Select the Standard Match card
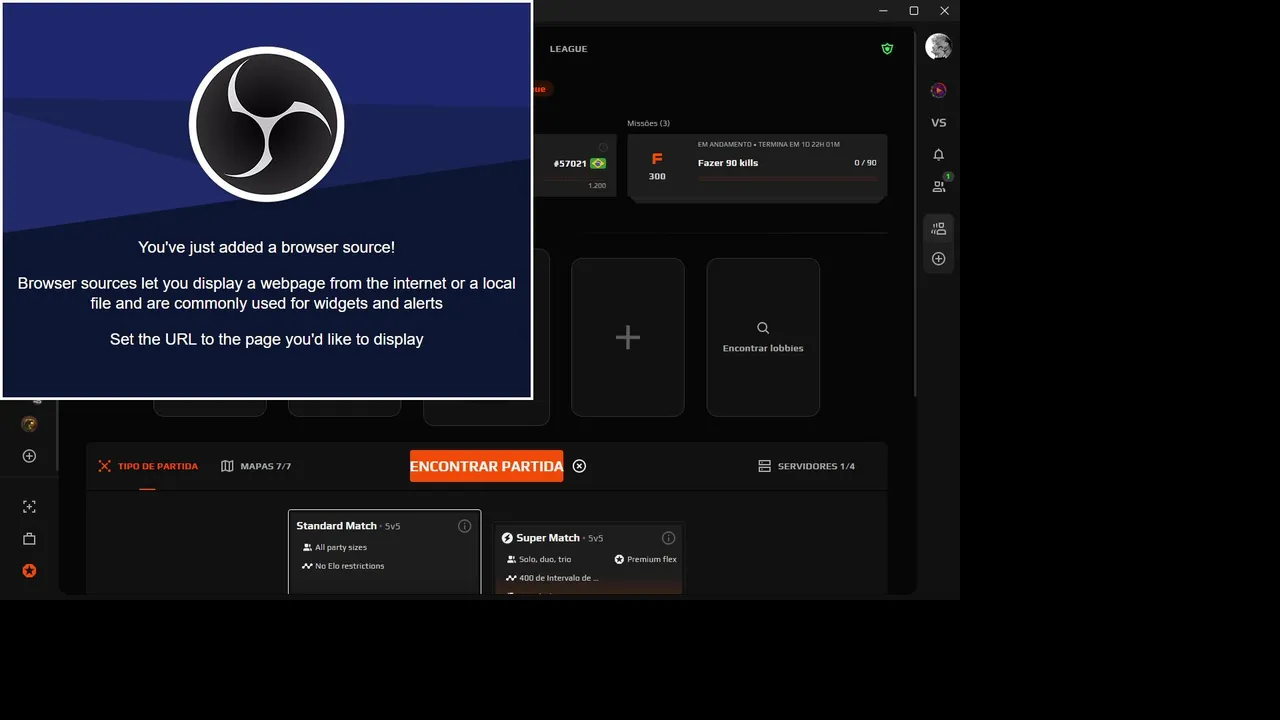The height and width of the screenshot is (720, 1280). pos(384,552)
